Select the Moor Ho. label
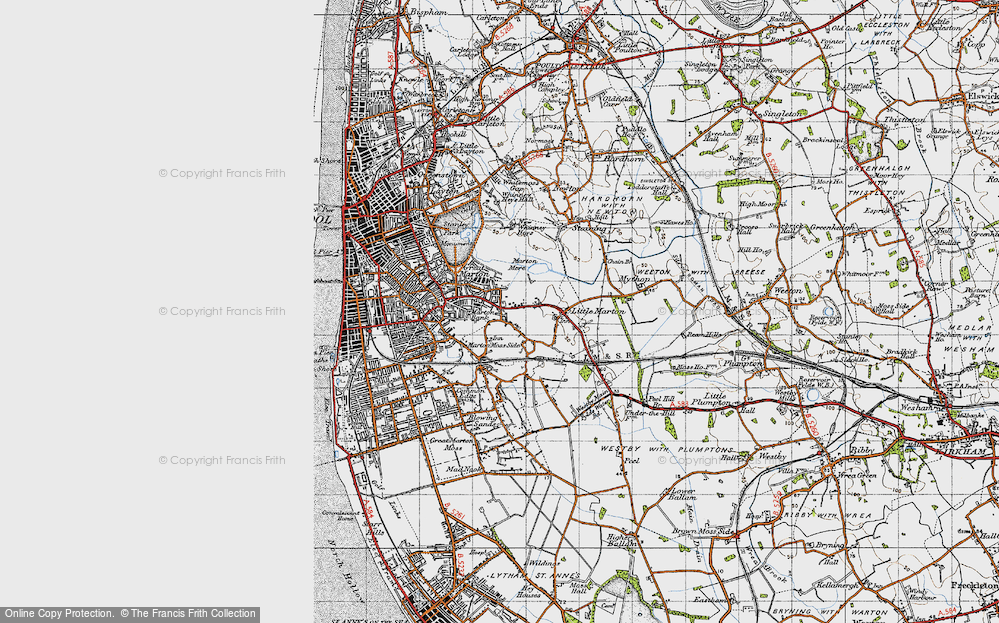Screen dimensions: 999x623 (829, 182)
